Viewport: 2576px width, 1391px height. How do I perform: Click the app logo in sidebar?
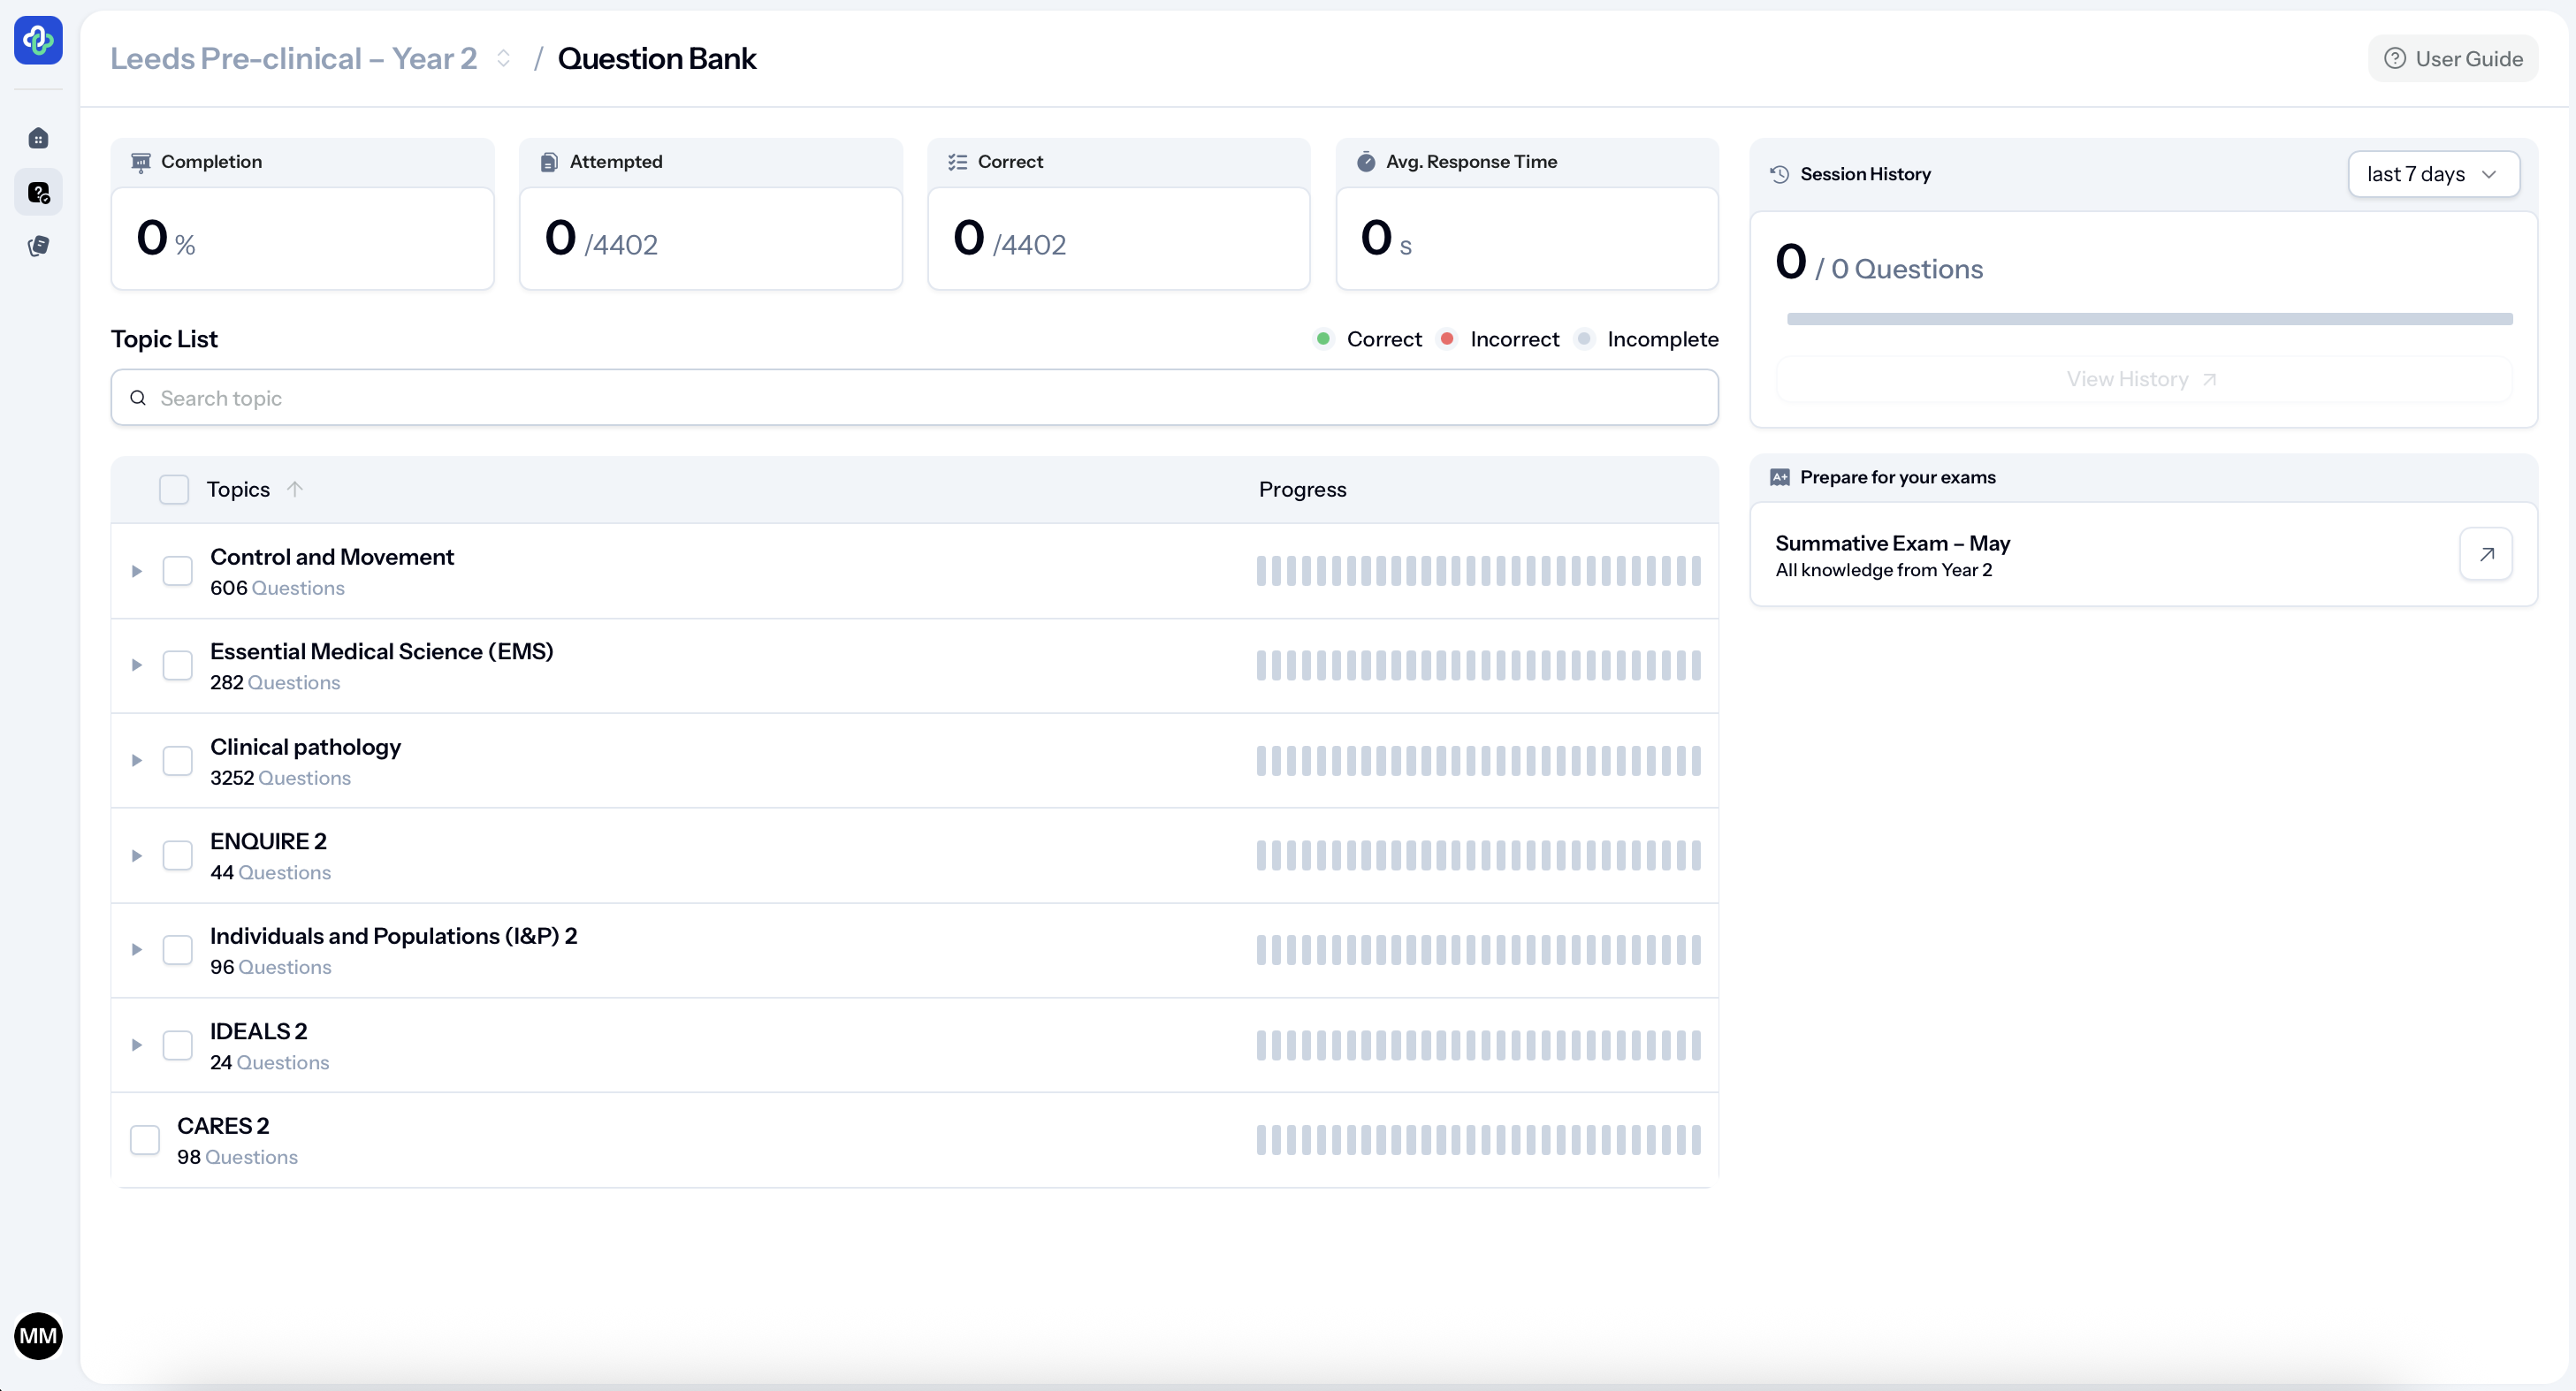click(38, 40)
